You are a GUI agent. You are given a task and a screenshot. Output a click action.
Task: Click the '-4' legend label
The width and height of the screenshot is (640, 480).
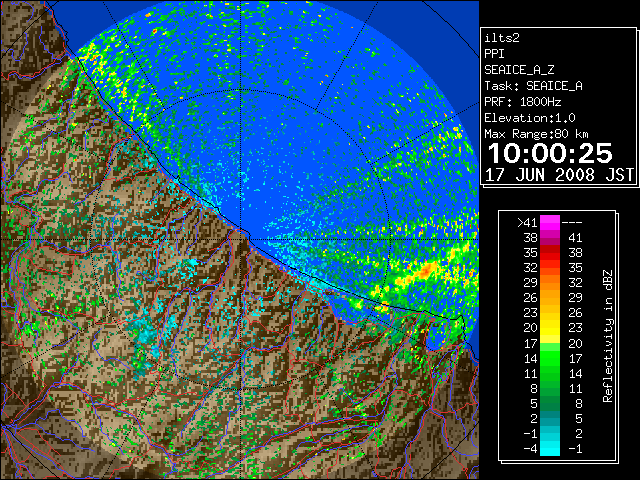tap(530, 449)
